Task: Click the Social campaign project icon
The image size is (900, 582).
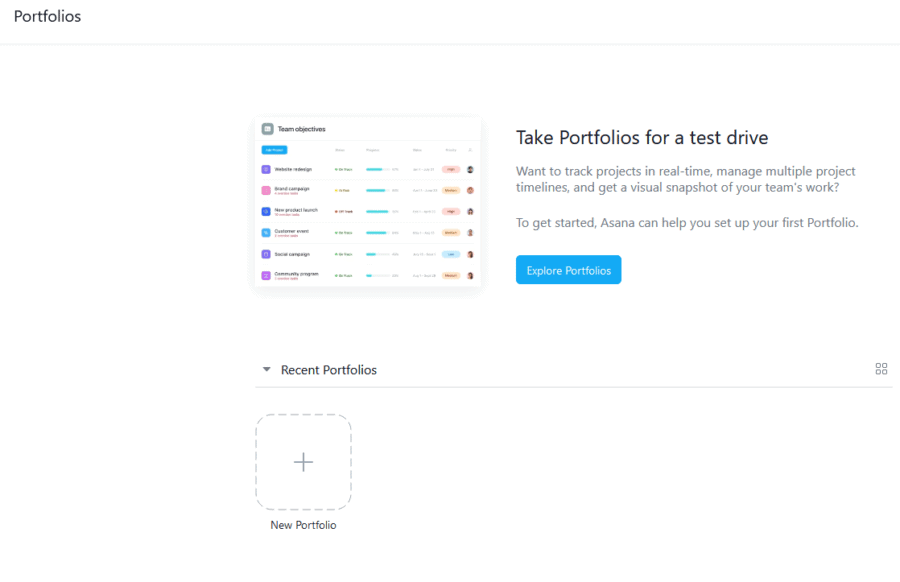Action: pos(266,254)
